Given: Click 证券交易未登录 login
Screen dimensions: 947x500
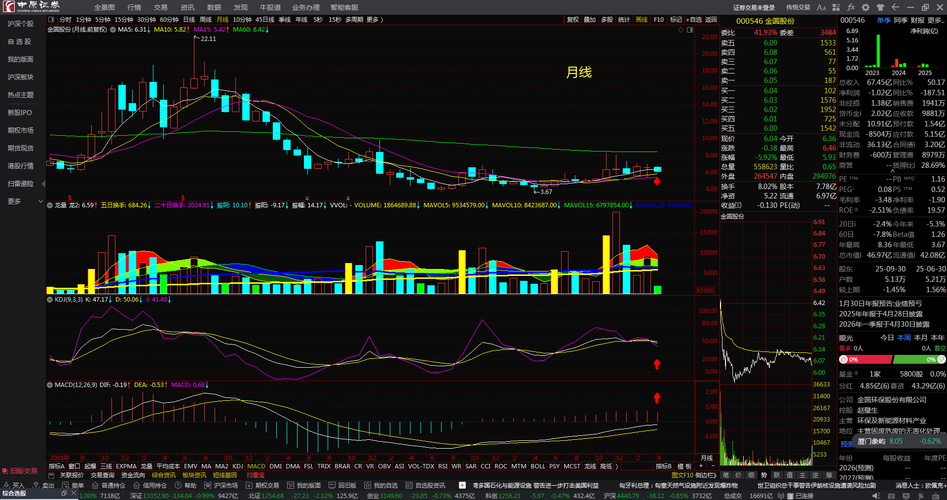Looking at the screenshot, I should pos(754,7).
